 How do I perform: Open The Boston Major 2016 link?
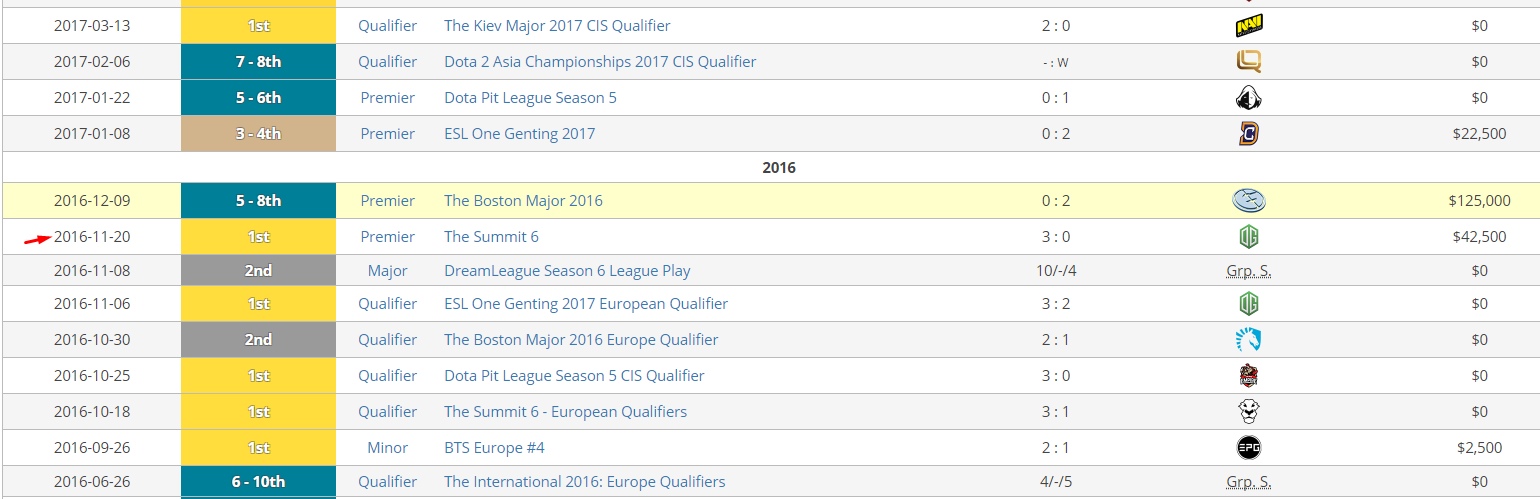click(x=523, y=201)
